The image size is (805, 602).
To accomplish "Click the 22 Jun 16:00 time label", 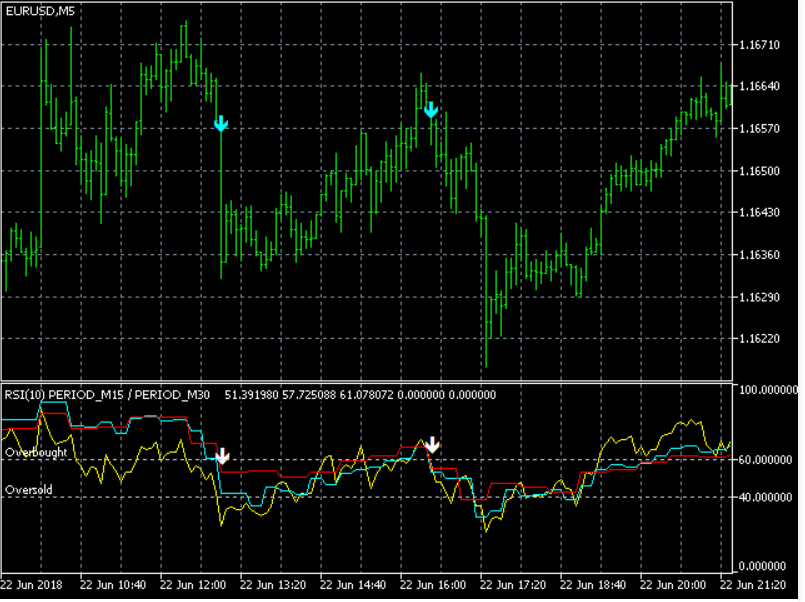I will [433, 586].
